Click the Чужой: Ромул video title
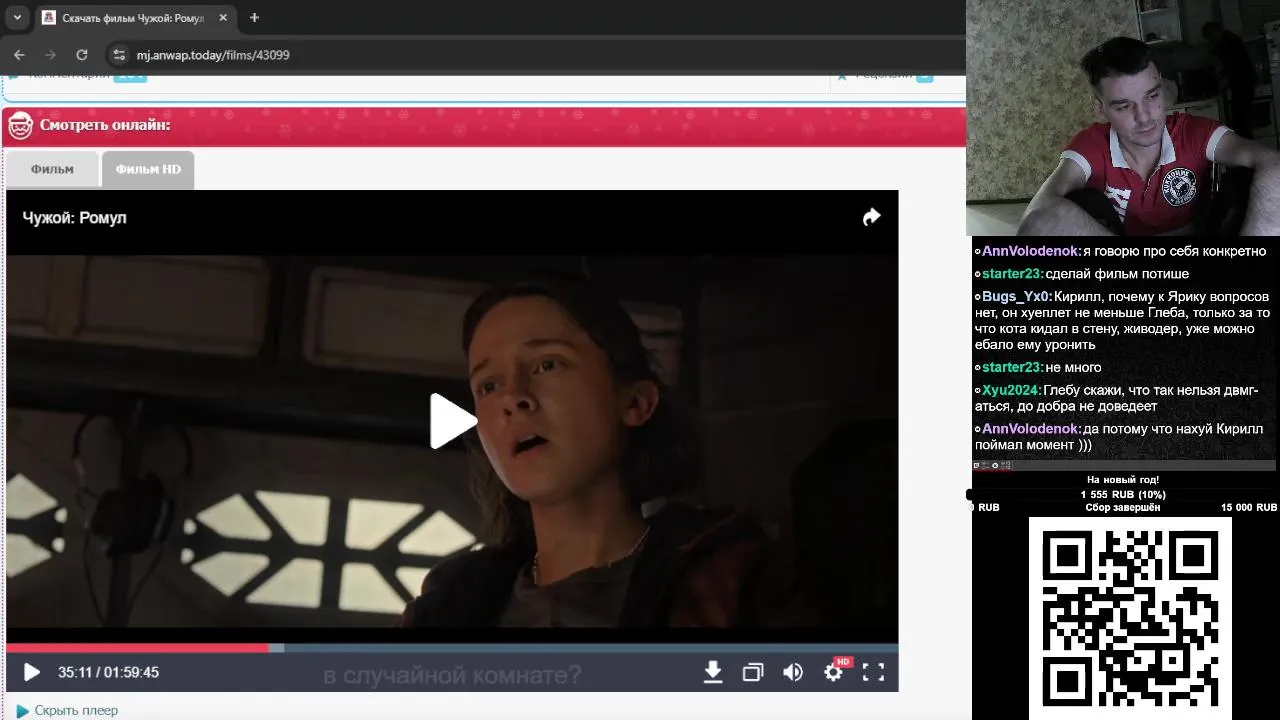1280x720 pixels. tap(75, 218)
